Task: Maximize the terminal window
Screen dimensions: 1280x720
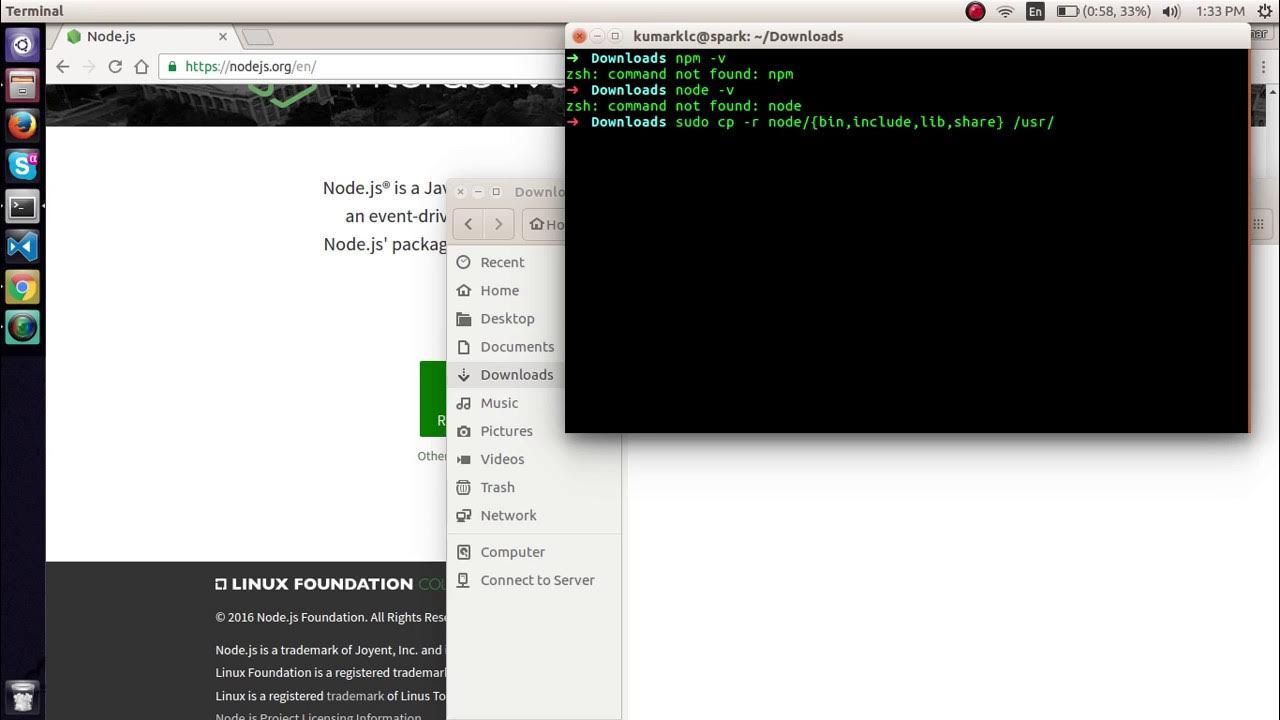Action: [x=615, y=36]
